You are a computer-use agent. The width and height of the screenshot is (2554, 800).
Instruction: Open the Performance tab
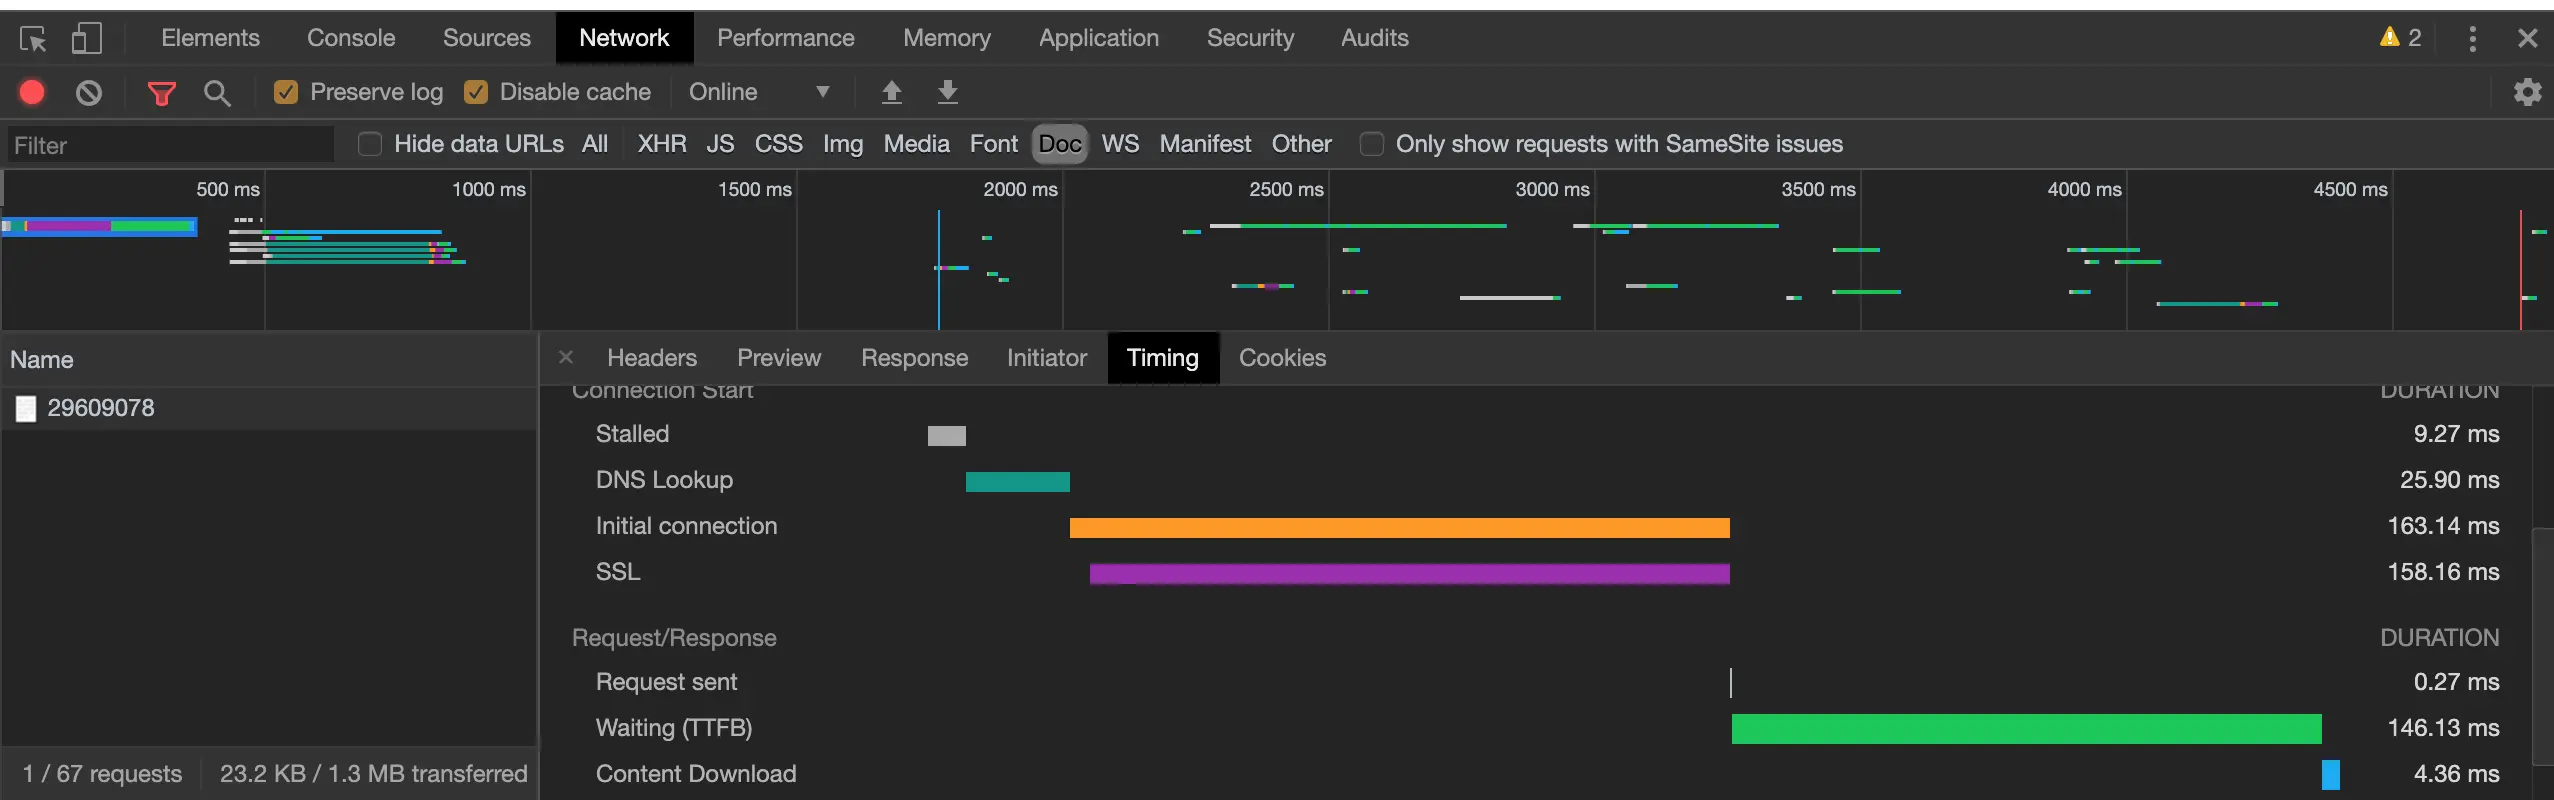(786, 38)
